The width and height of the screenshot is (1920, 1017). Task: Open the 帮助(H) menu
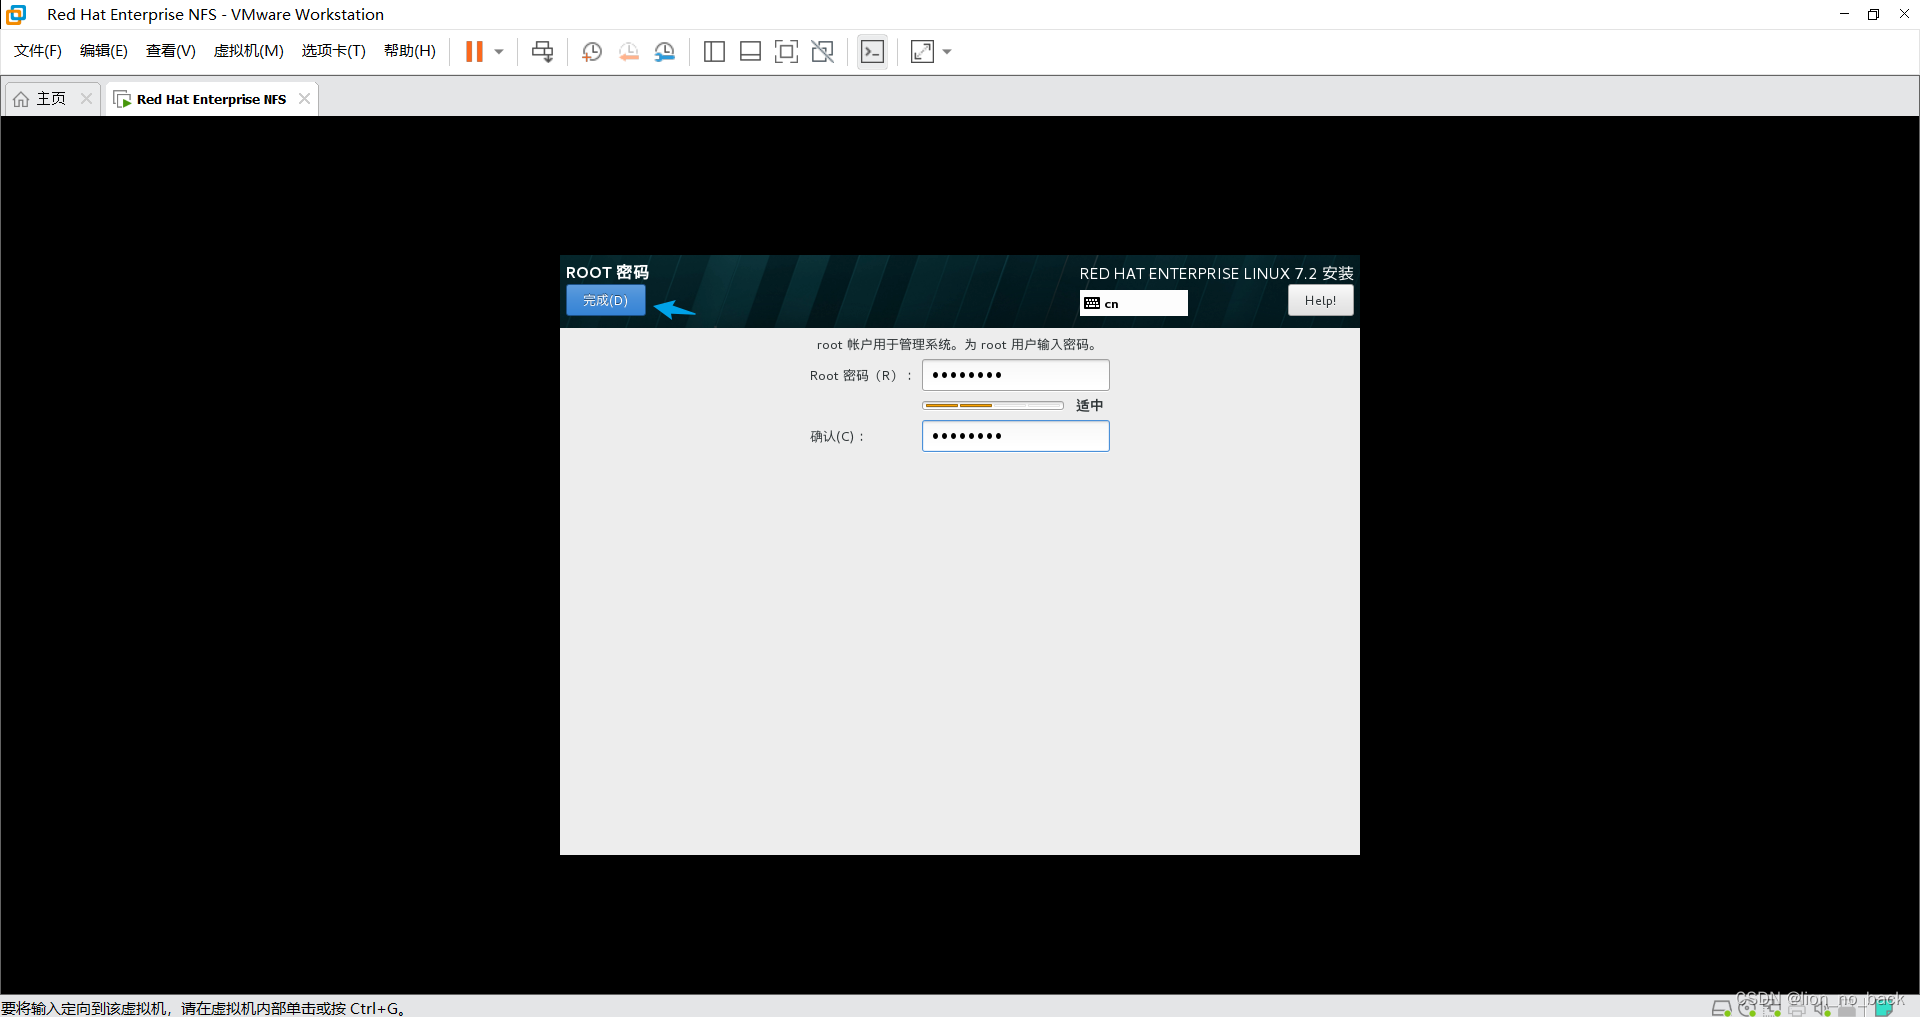(410, 51)
